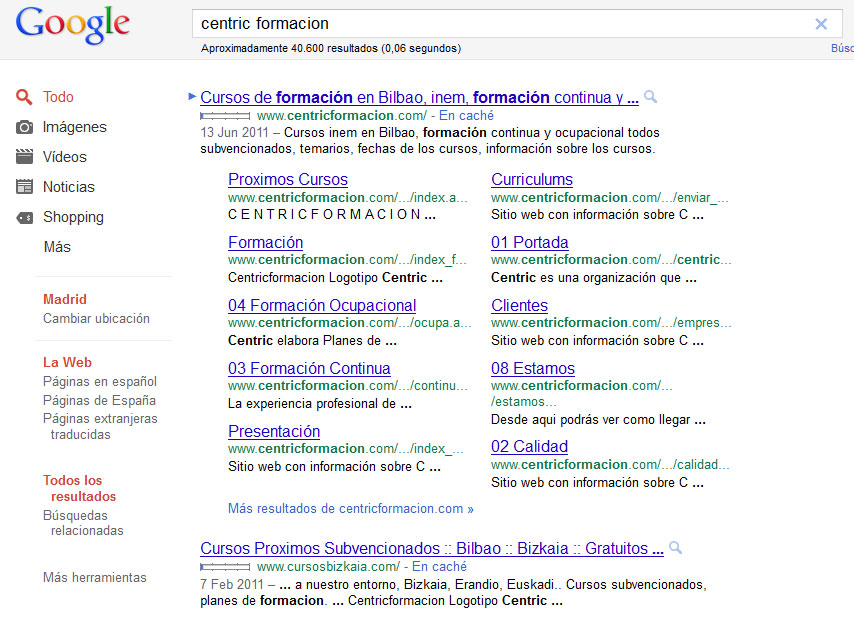Open the Formación sitelink
854x623 pixels.
pyautogui.click(x=265, y=242)
